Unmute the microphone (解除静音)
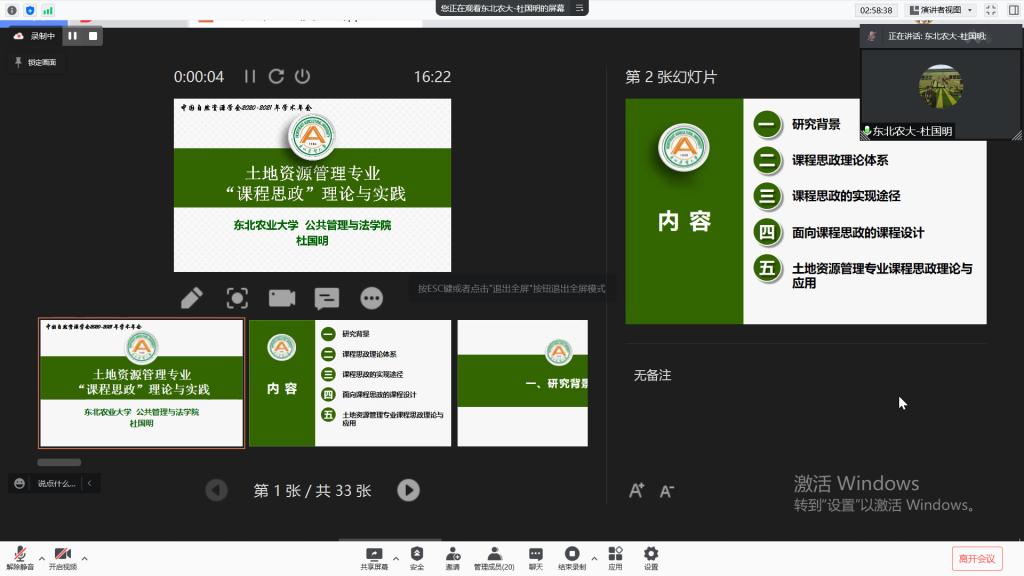 point(19,555)
